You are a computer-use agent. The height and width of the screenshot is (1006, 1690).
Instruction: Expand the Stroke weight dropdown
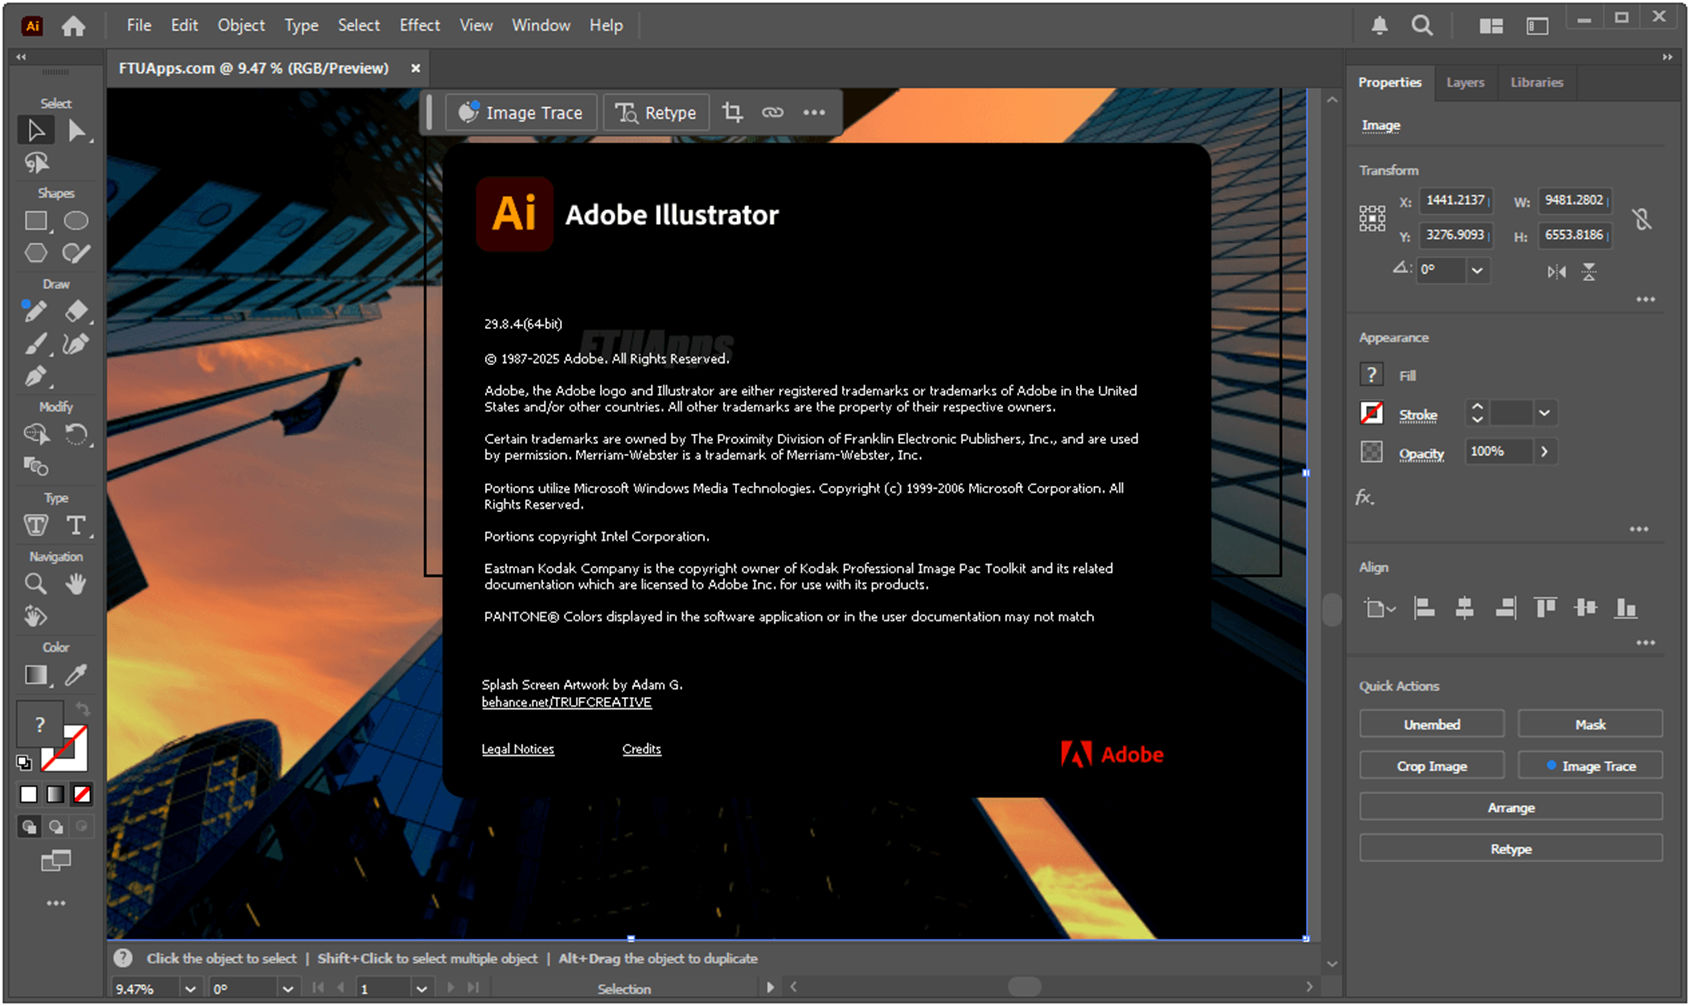[1545, 412]
